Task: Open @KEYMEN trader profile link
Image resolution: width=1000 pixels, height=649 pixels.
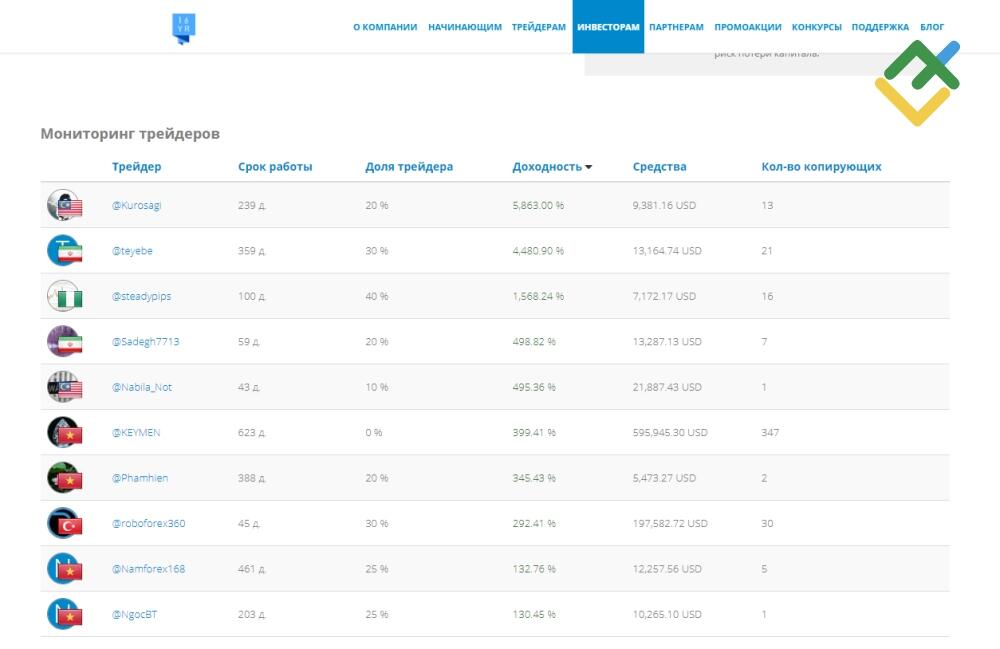Action: click(136, 432)
